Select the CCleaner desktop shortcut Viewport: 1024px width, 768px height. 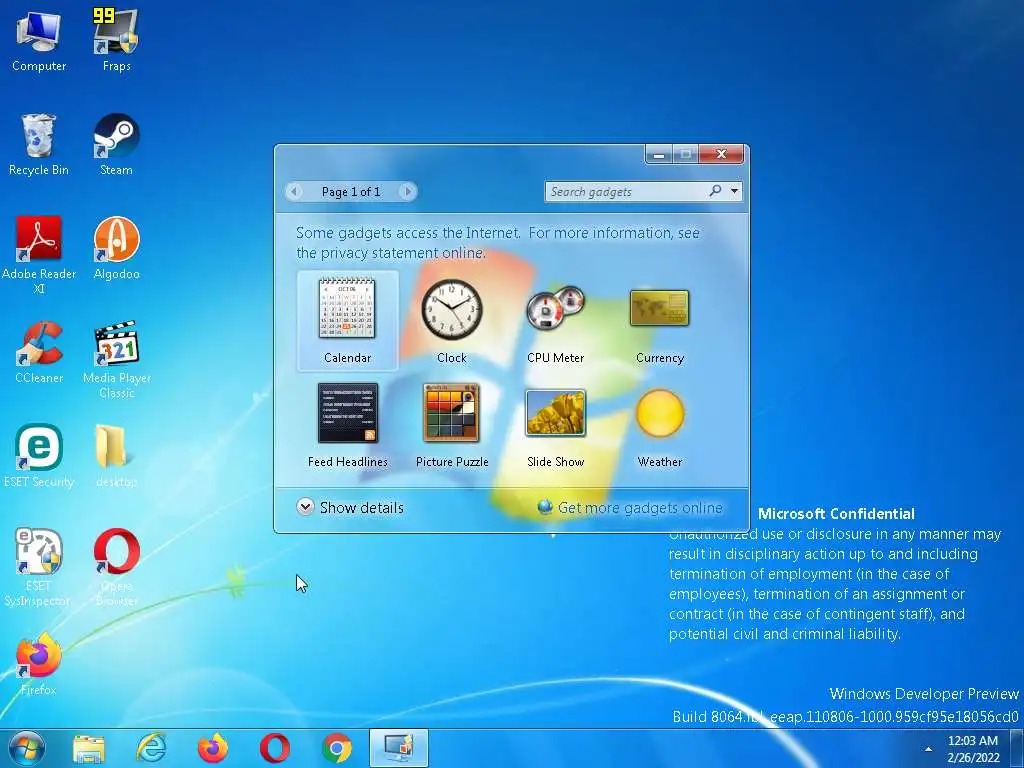click(39, 352)
